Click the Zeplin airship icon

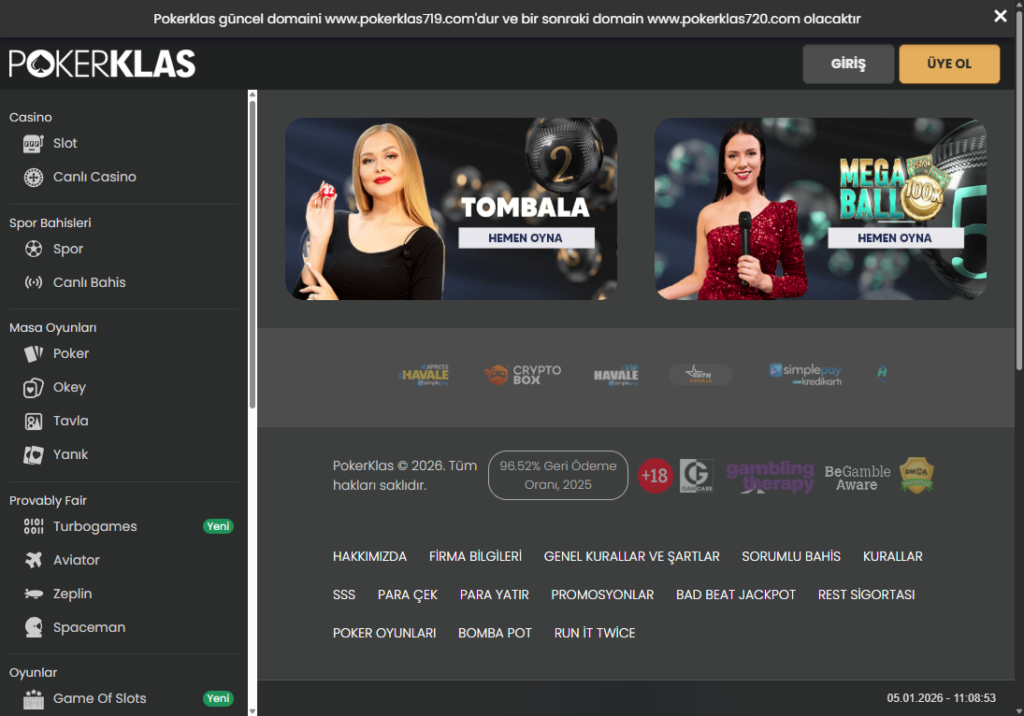tap(34, 594)
